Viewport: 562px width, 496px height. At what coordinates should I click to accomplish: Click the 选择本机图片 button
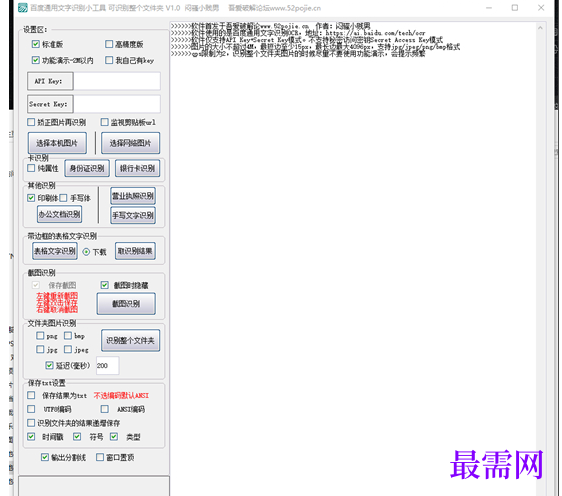[57, 143]
